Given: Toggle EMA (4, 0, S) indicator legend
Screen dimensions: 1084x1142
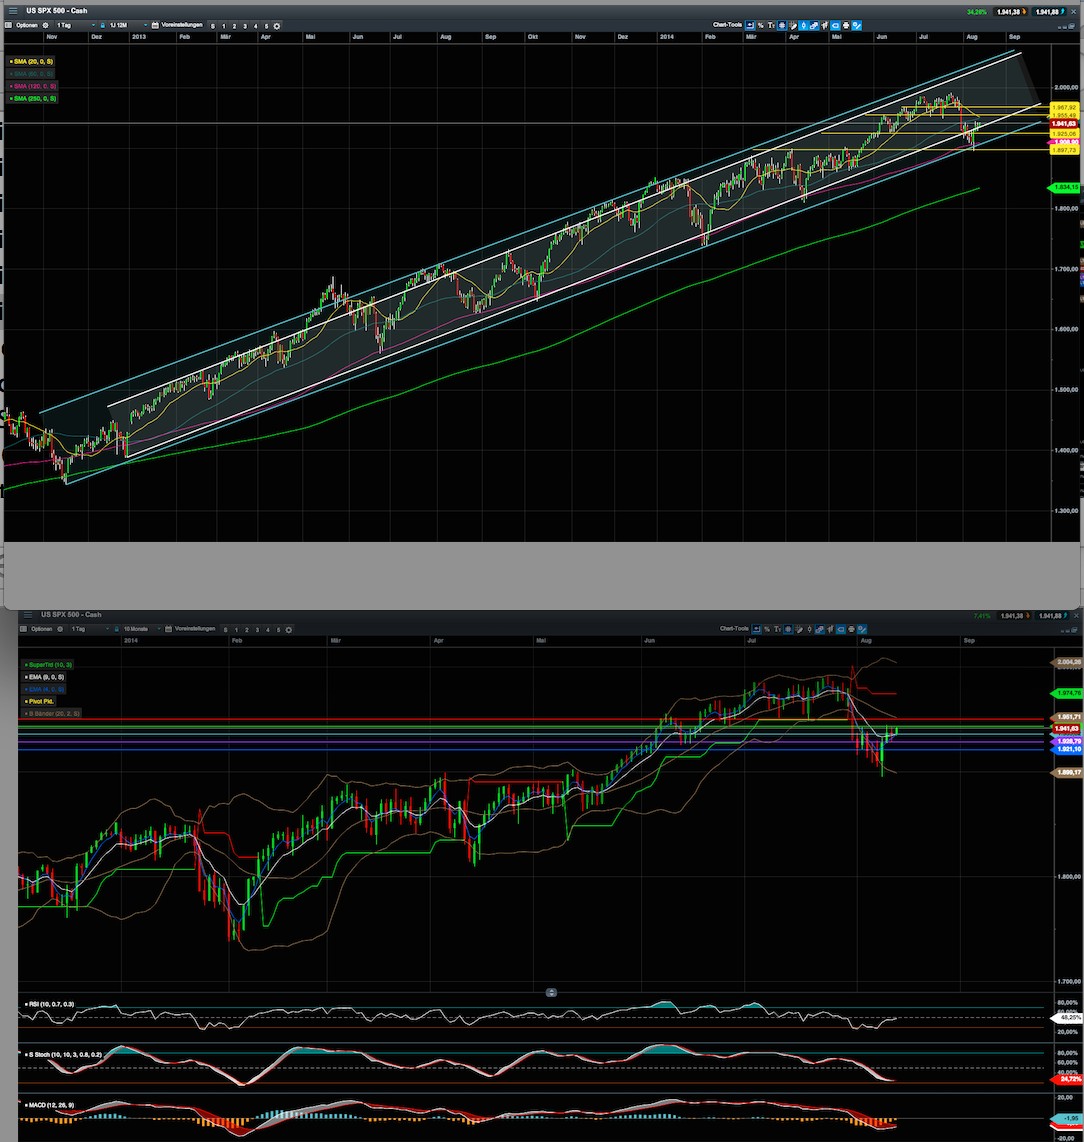Looking at the screenshot, I should click(44, 689).
